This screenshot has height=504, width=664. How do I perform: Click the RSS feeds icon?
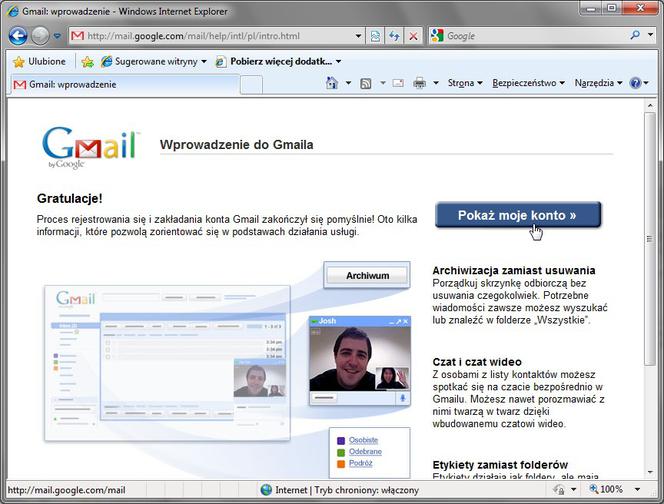tap(365, 83)
